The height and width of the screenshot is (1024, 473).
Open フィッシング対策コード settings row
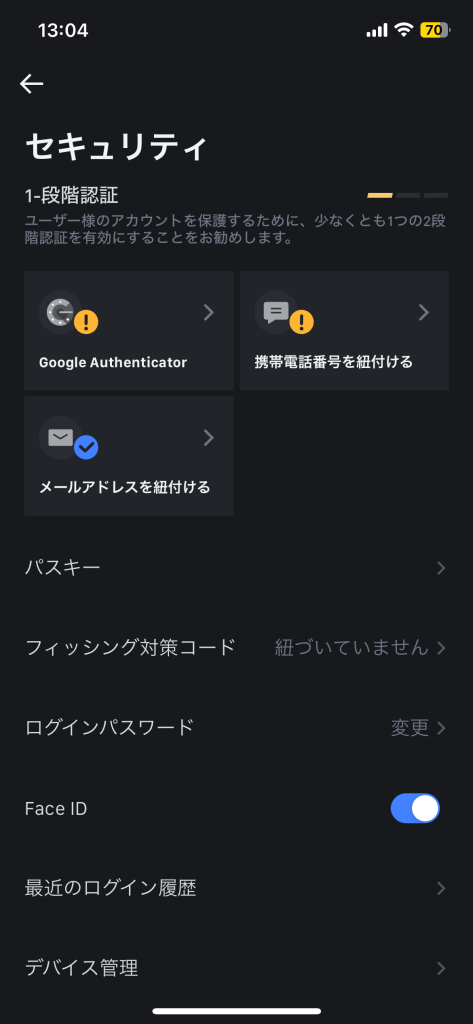point(236,648)
